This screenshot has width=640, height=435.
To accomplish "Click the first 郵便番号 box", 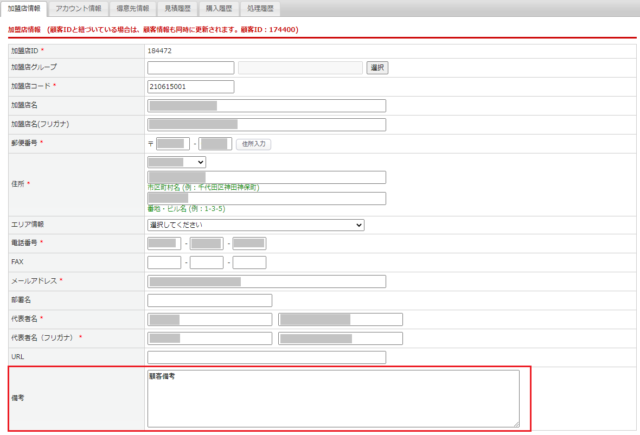I will click(x=172, y=144).
